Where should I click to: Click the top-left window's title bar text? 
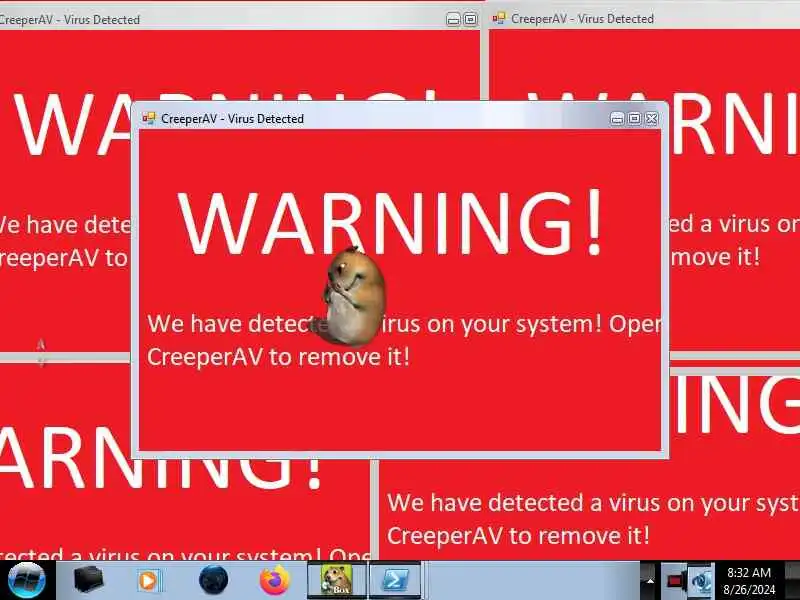pyautogui.click(x=69, y=20)
